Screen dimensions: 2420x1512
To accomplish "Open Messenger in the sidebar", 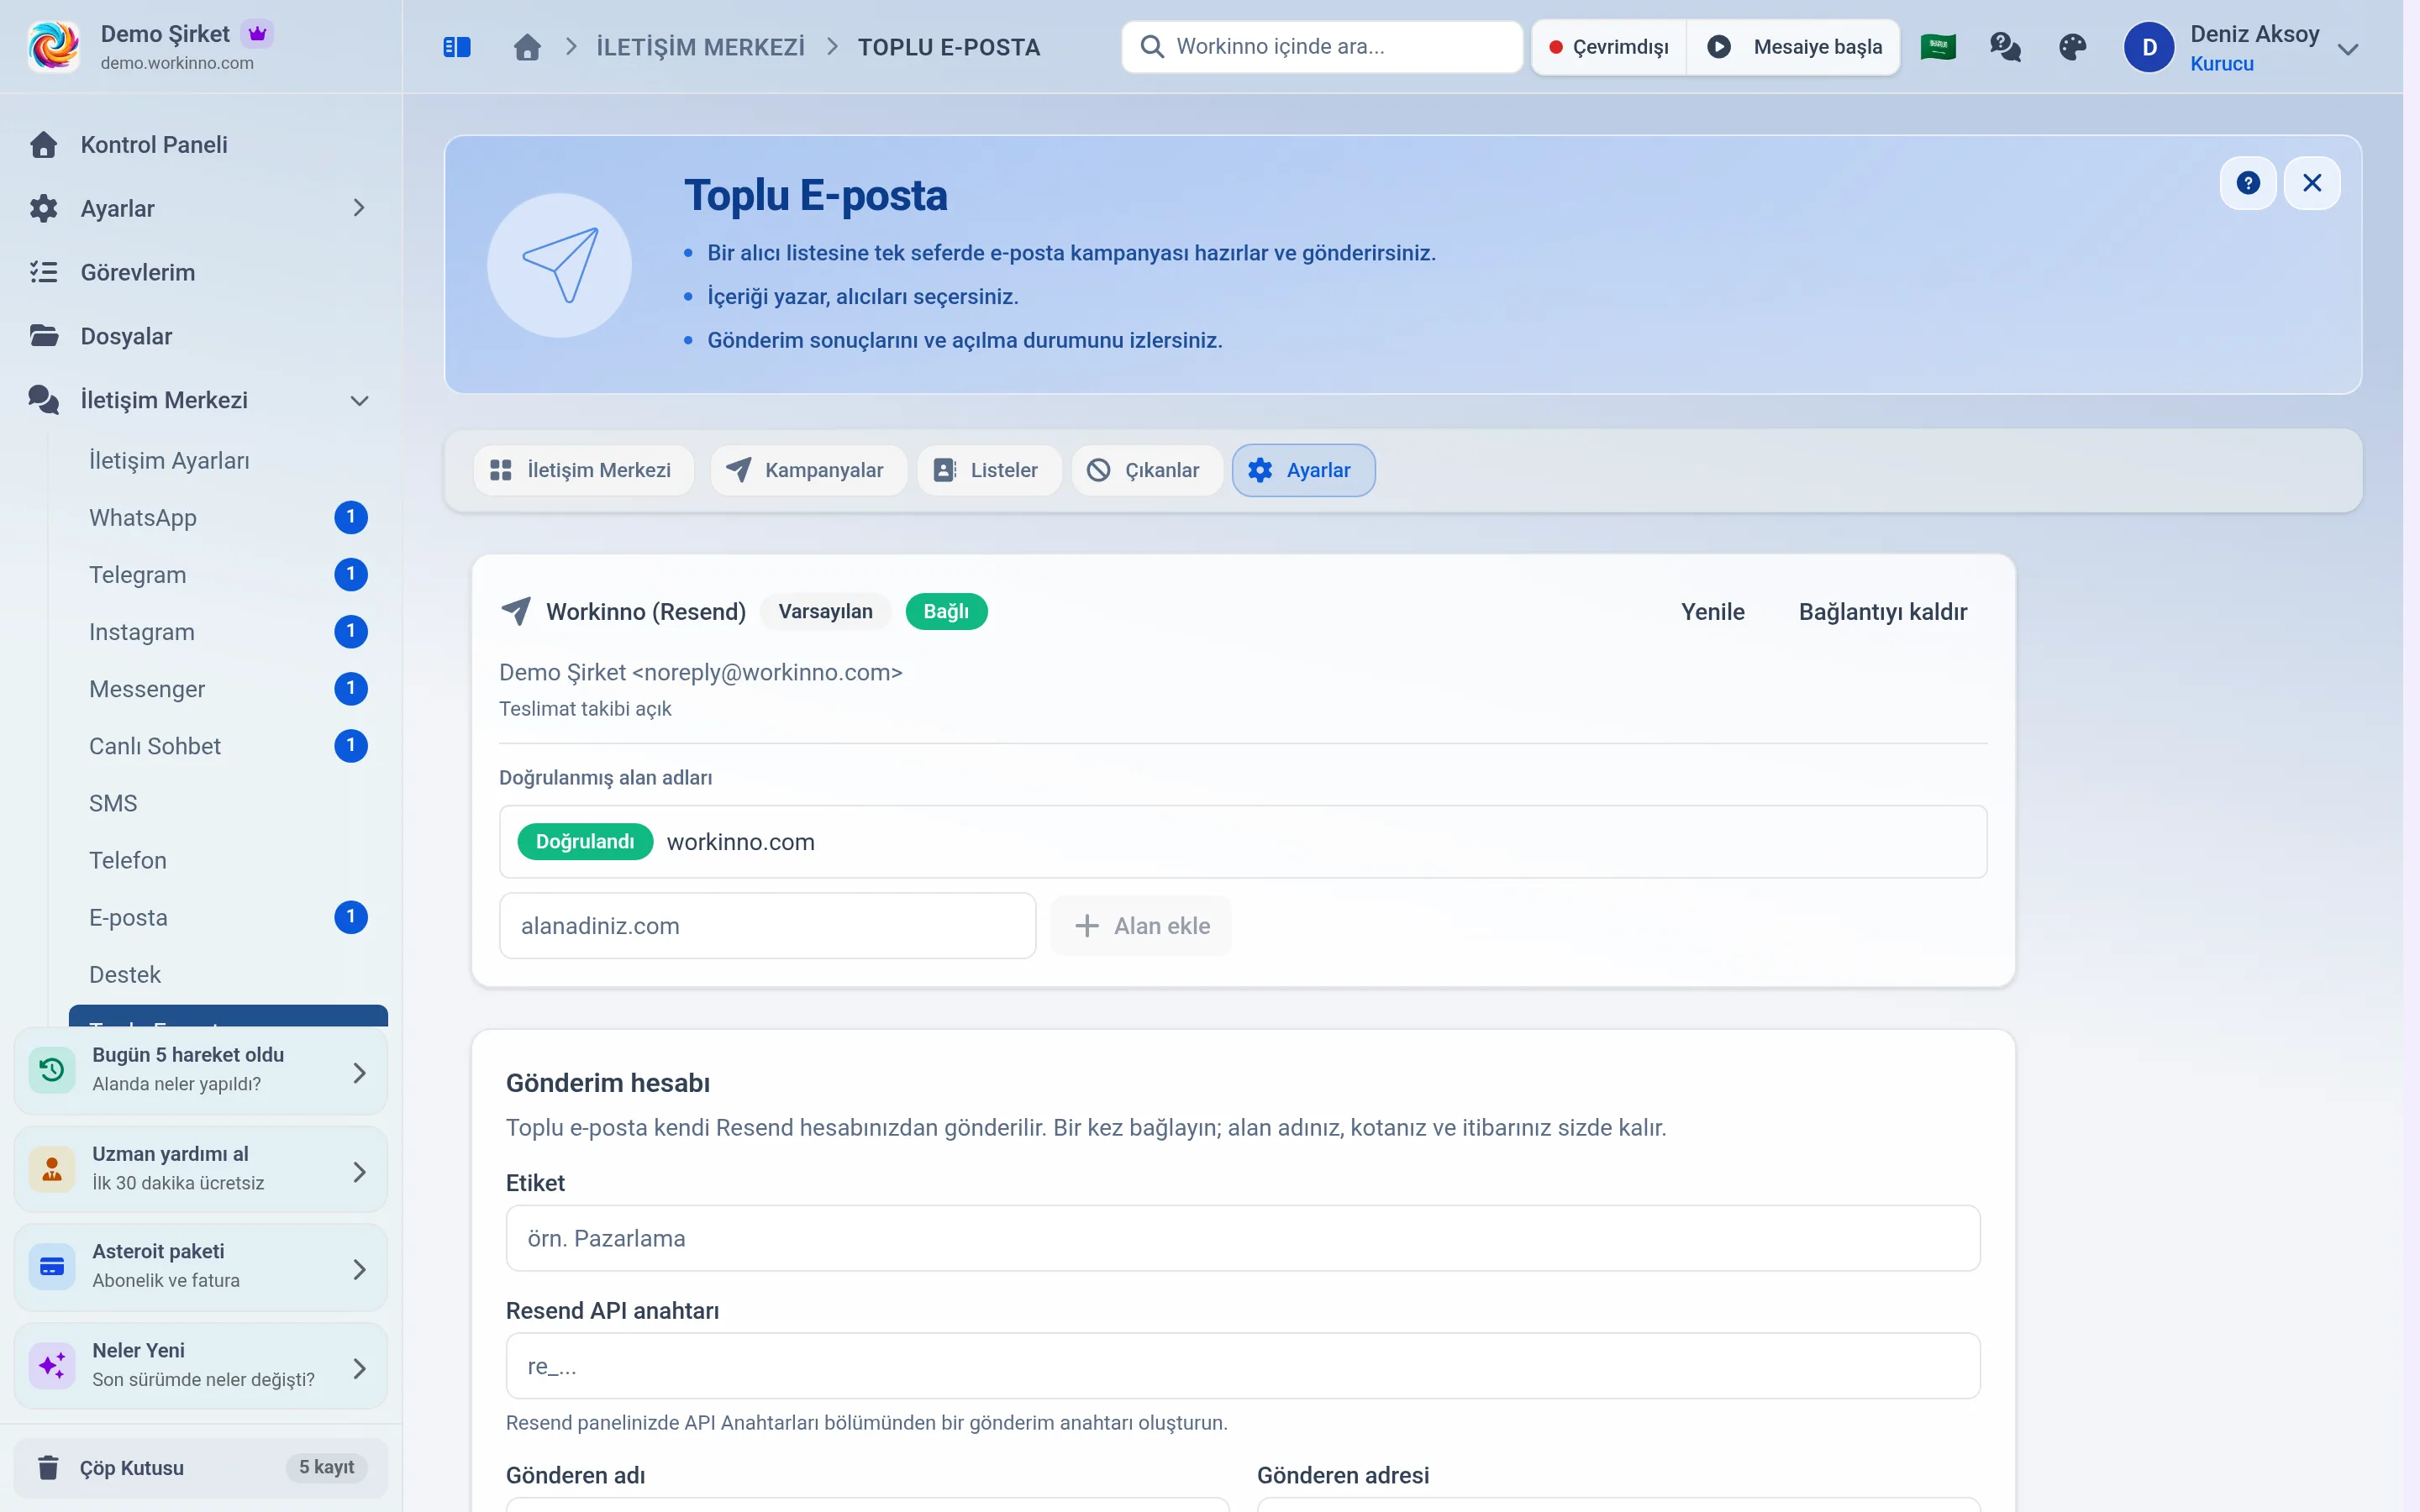I will 228,689.
